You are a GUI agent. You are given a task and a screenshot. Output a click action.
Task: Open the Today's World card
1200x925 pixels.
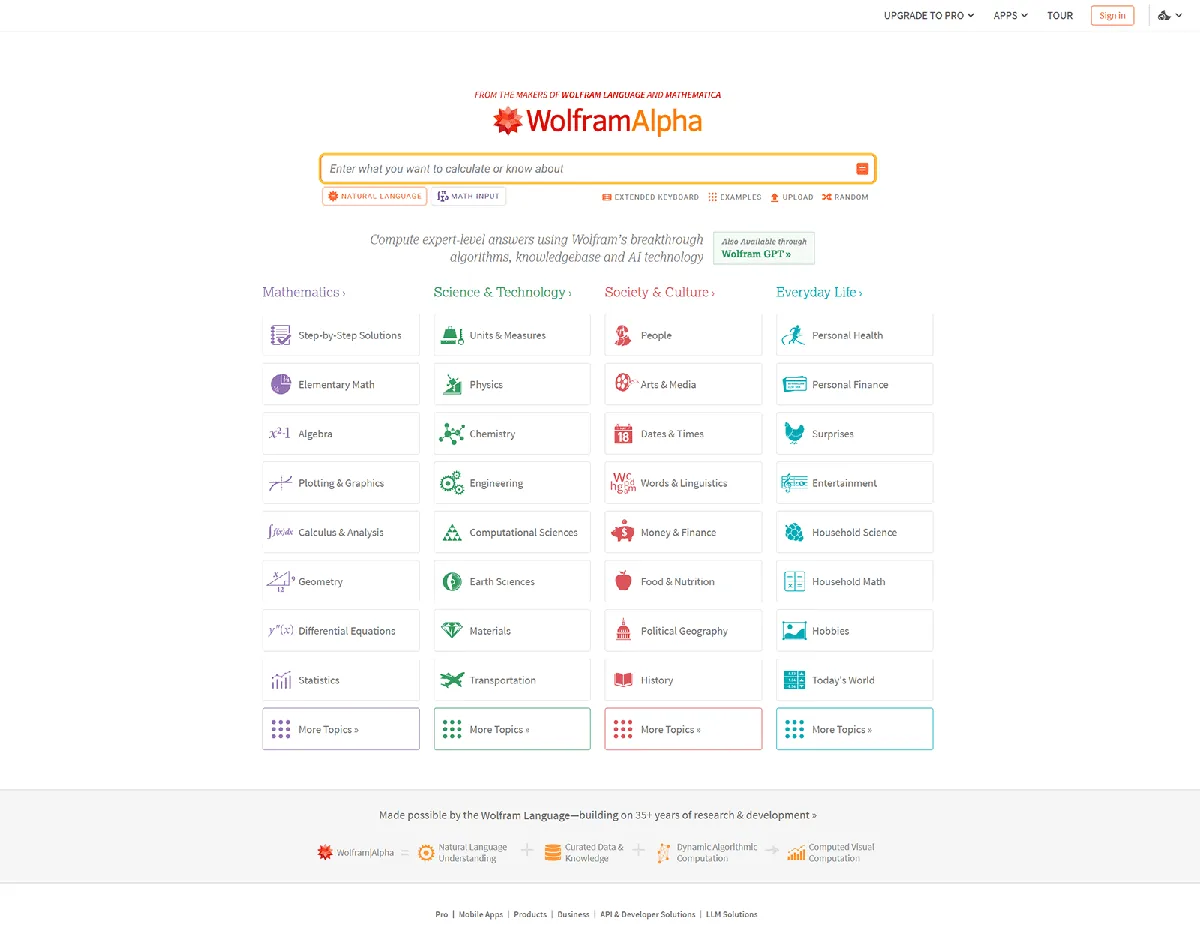pyautogui.click(x=854, y=680)
